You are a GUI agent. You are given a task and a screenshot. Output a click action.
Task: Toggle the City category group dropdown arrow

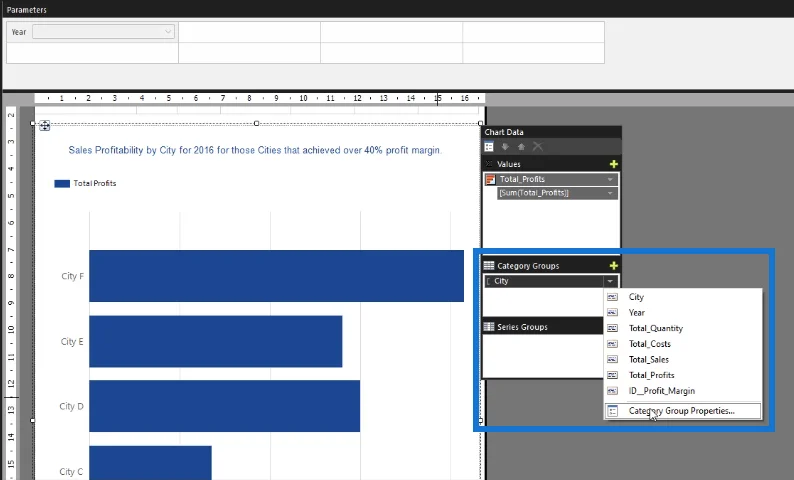610,281
